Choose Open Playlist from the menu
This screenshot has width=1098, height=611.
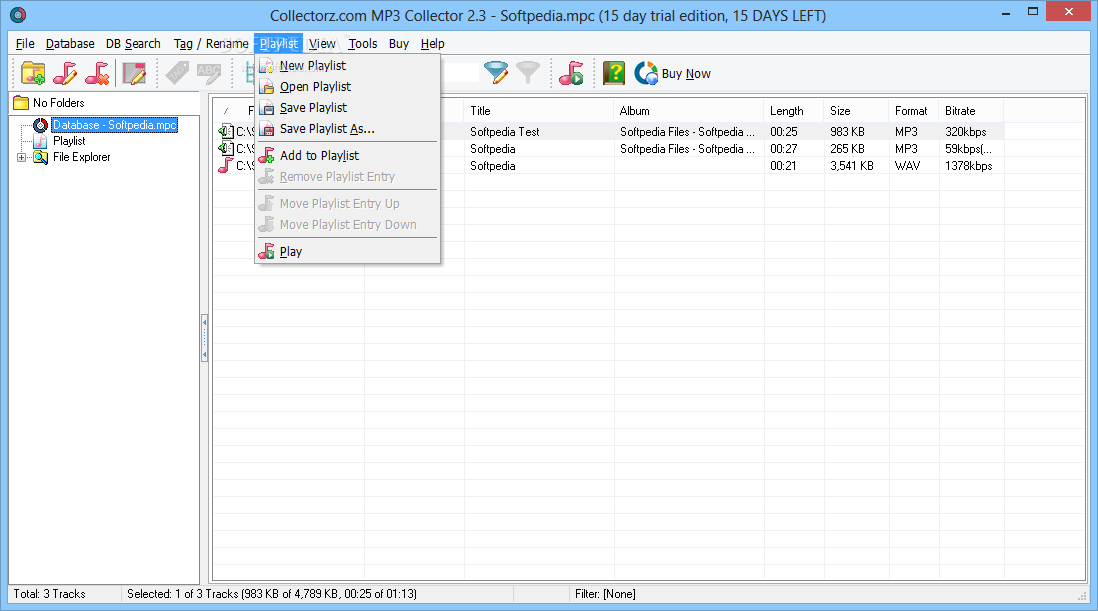[347, 87]
